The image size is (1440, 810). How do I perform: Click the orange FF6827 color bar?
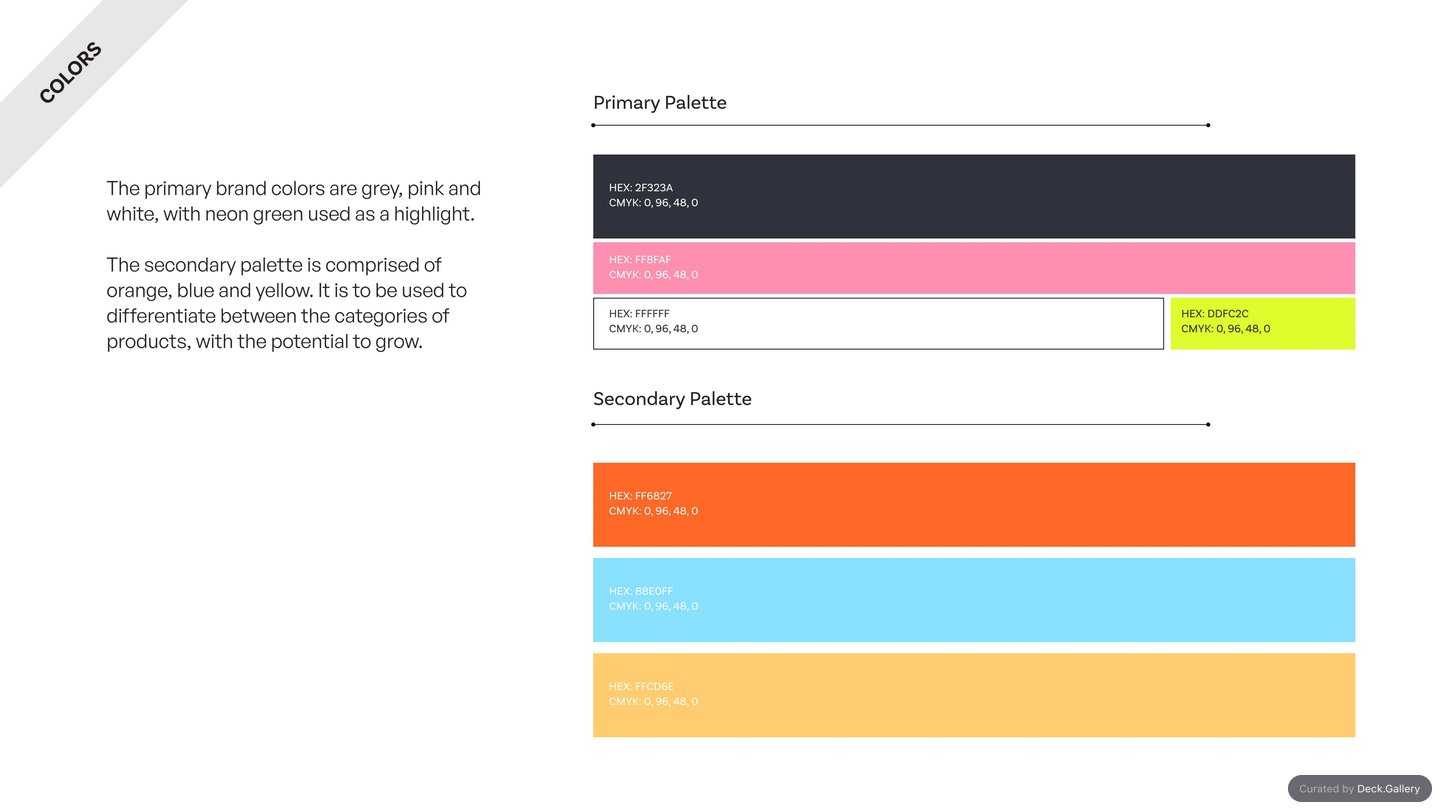coord(974,504)
